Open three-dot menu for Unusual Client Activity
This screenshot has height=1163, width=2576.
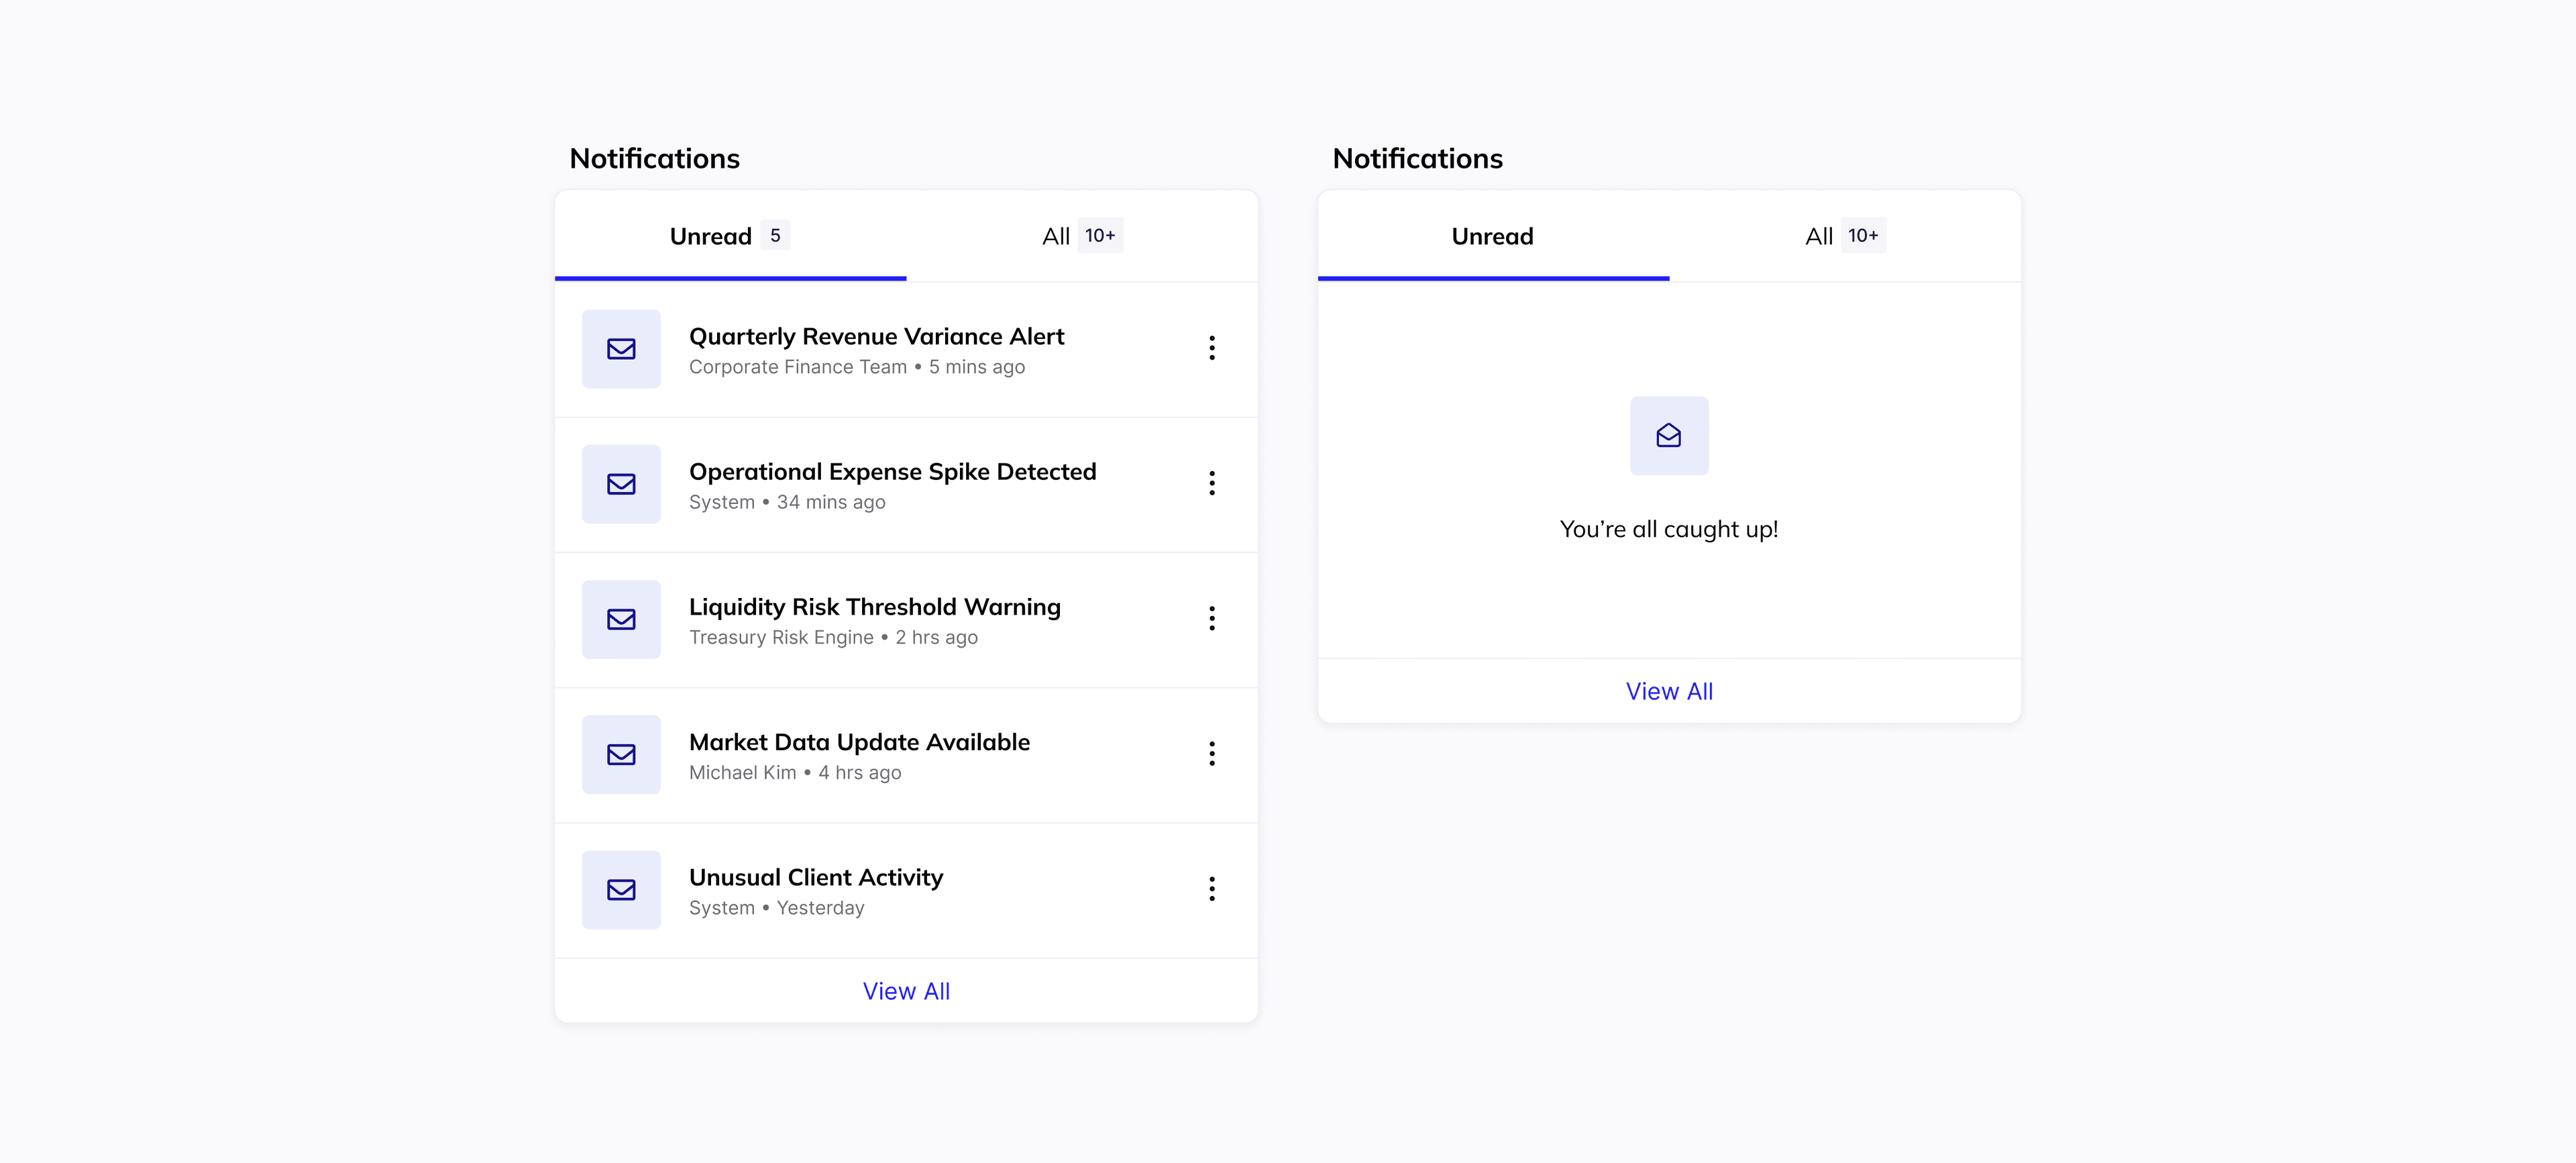(1211, 888)
